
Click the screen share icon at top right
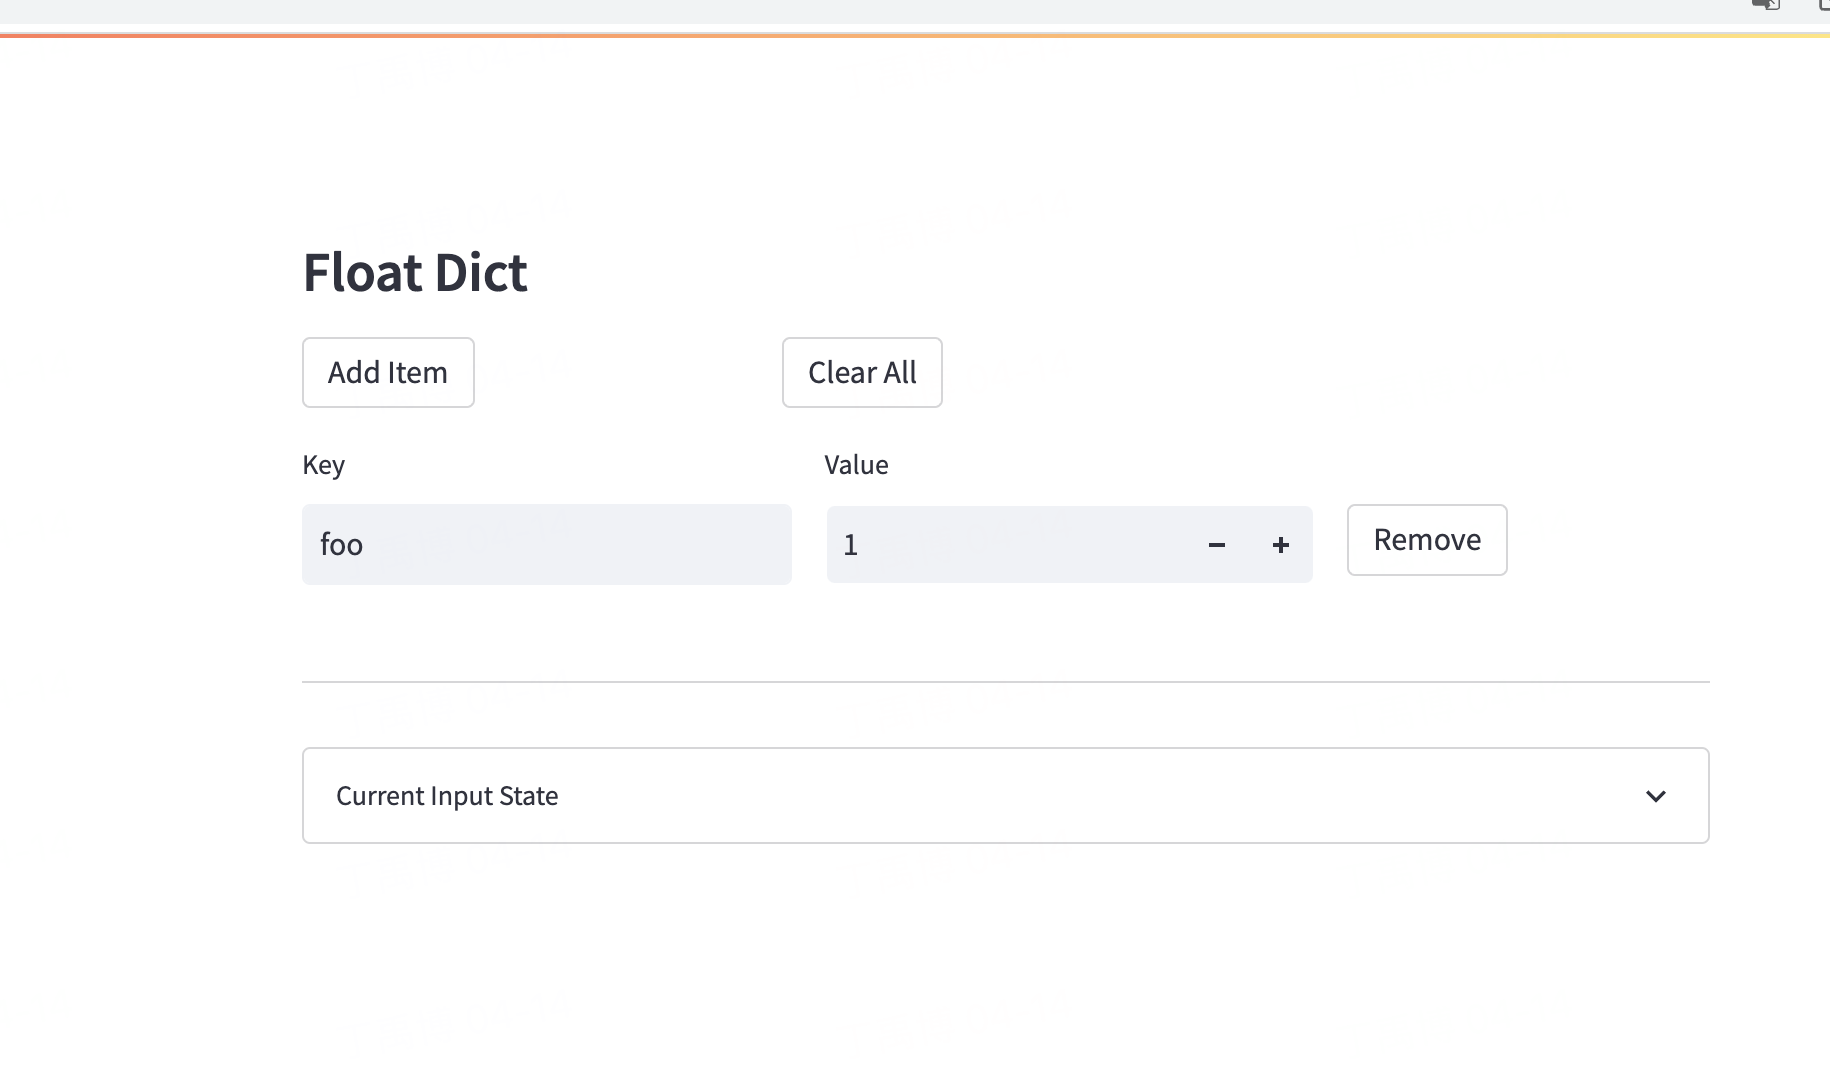coord(1764,6)
